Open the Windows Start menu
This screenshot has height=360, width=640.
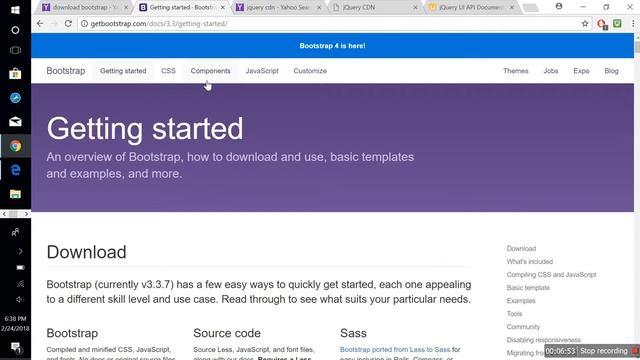tap(15, 10)
